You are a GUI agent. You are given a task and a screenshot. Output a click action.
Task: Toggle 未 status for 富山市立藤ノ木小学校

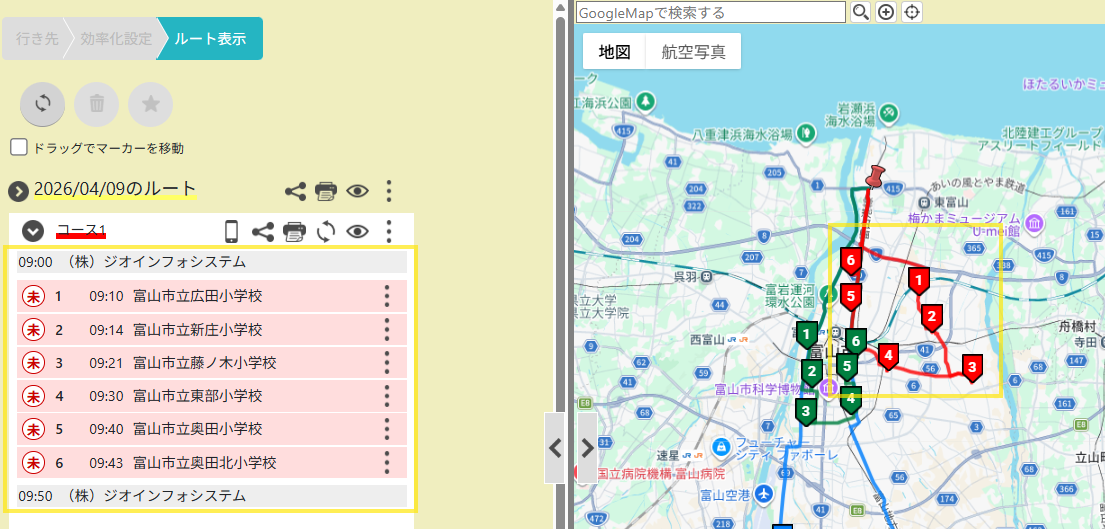[33, 363]
